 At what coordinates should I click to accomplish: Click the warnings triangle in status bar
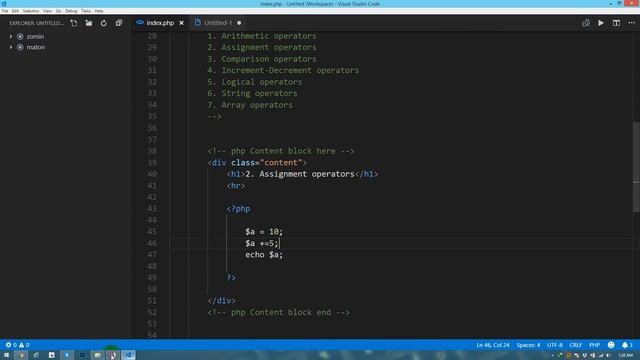(22, 345)
